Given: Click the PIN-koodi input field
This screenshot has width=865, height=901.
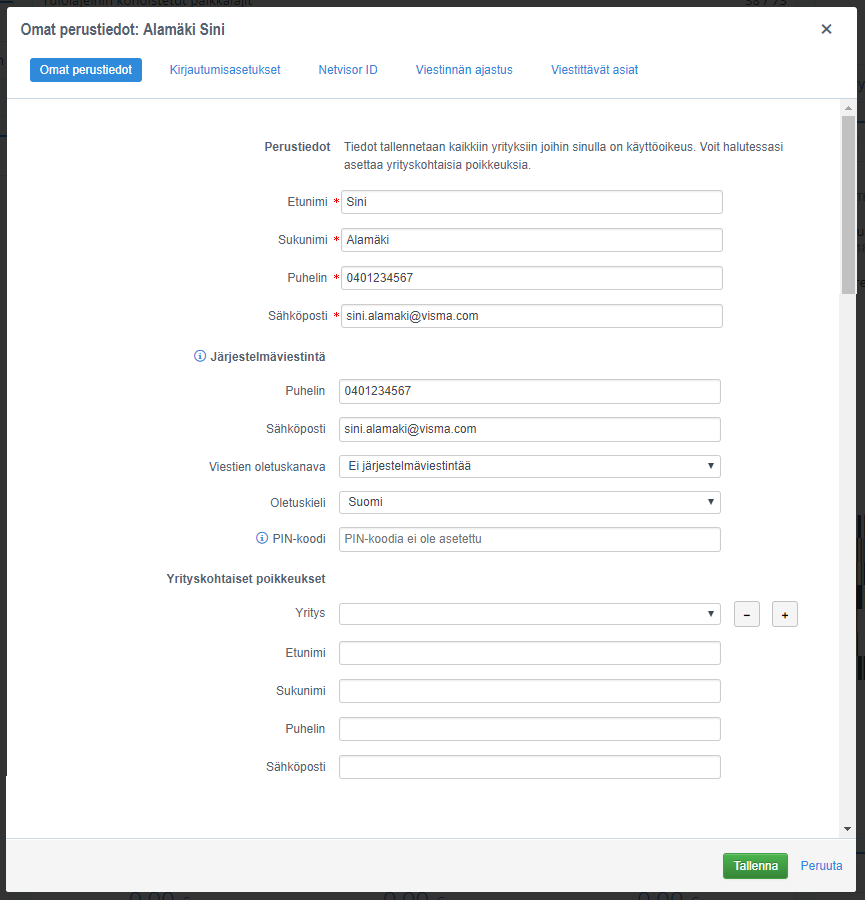Looking at the screenshot, I should 529,540.
